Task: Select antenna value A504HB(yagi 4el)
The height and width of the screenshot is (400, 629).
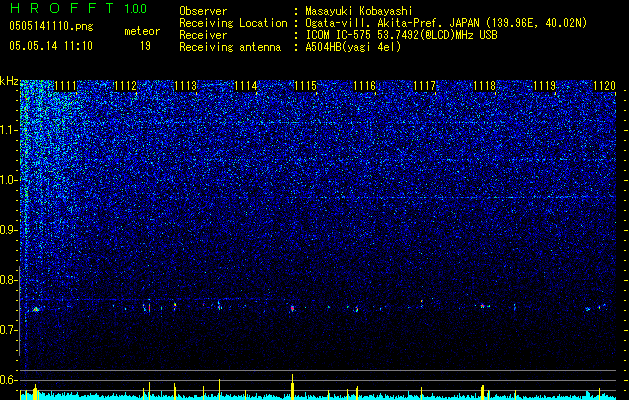Action: click(353, 47)
